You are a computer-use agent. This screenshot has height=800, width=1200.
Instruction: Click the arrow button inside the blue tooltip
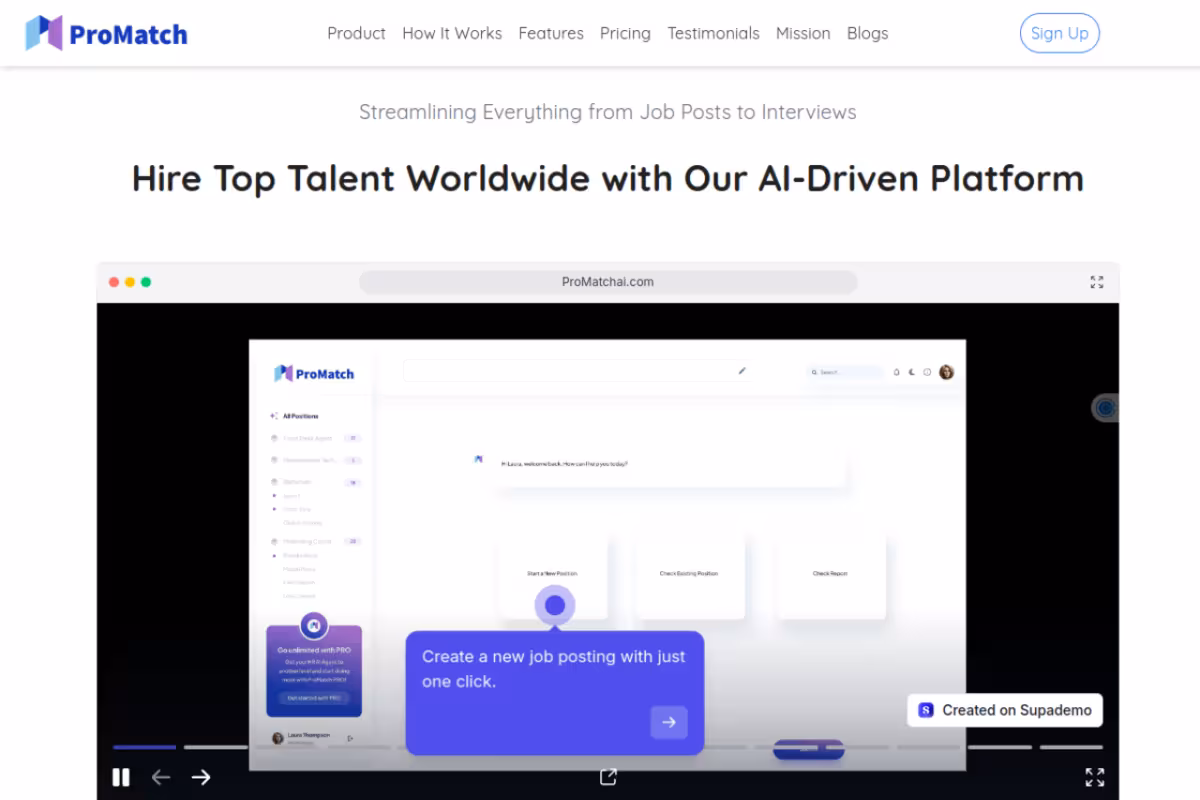coord(669,722)
